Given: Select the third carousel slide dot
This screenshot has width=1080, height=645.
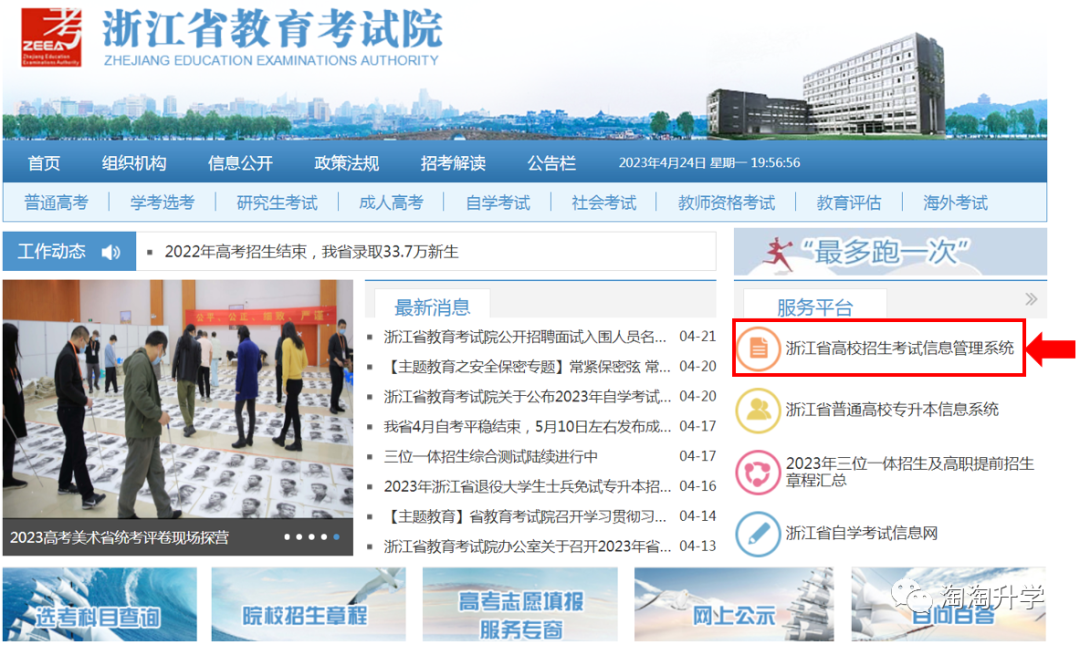Looking at the screenshot, I should click(312, 537).
